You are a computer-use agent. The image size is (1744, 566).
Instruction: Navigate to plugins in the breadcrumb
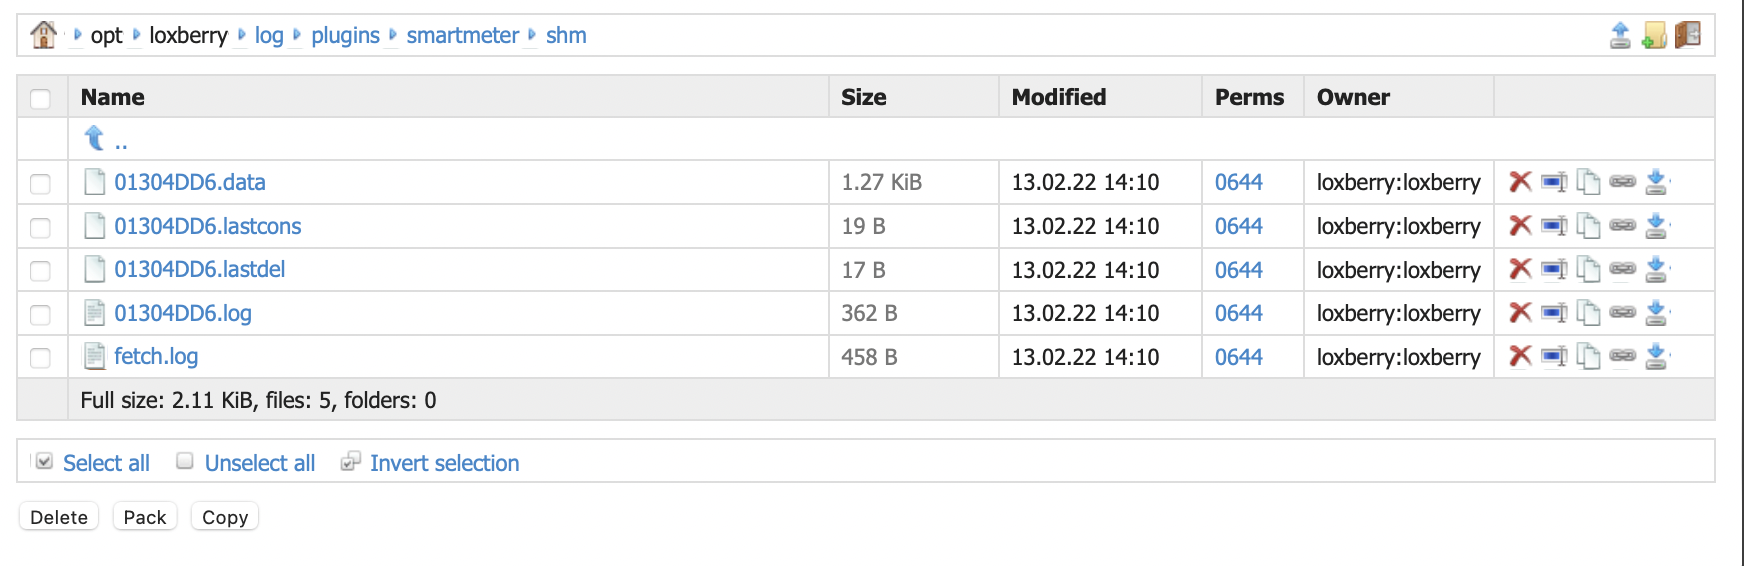tap(345, 36)
